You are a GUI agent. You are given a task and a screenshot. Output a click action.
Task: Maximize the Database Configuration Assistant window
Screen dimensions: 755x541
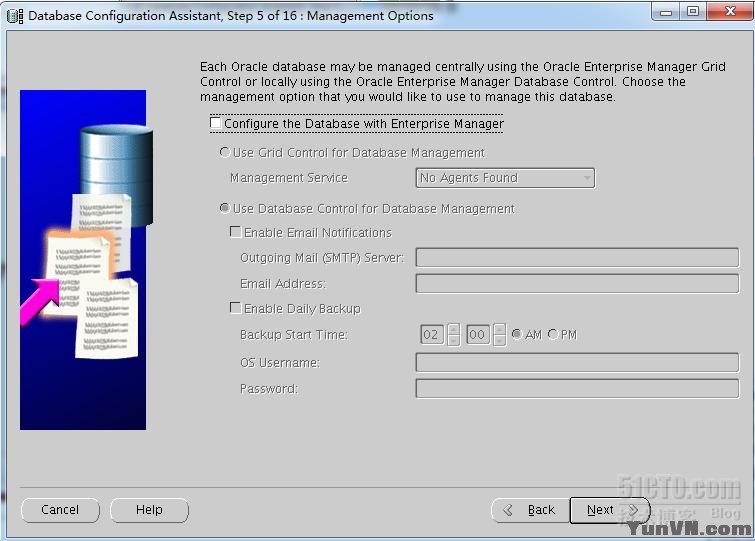[x=692, y=12]
